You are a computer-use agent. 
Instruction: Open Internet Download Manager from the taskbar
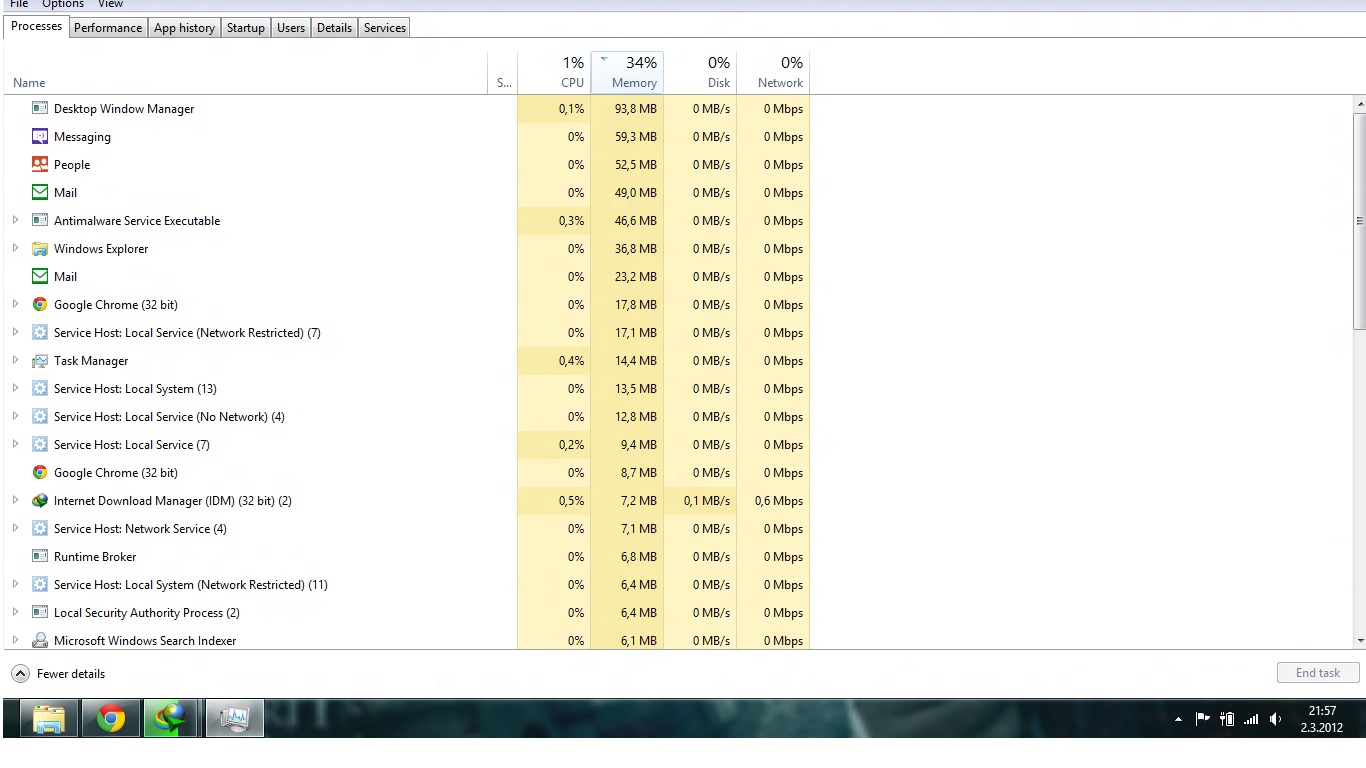point(171,718)
